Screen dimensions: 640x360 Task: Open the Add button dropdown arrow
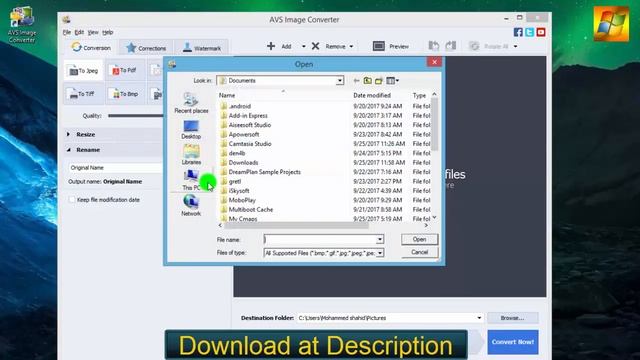coord(303,47)
